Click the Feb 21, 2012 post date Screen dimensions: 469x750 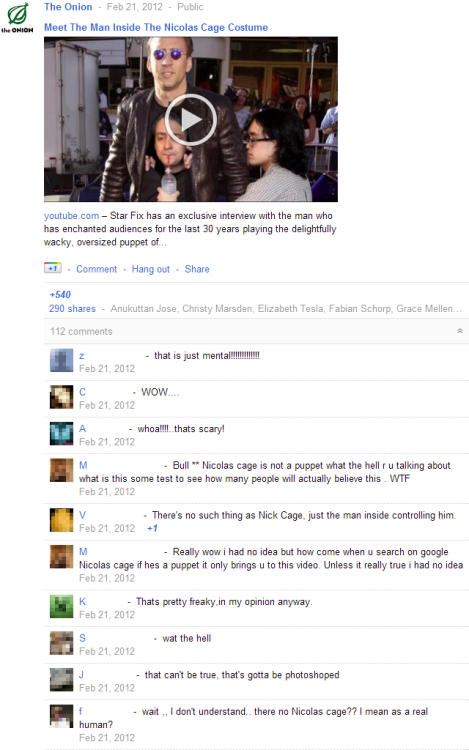pyautogui.click(x=134, y=7)
